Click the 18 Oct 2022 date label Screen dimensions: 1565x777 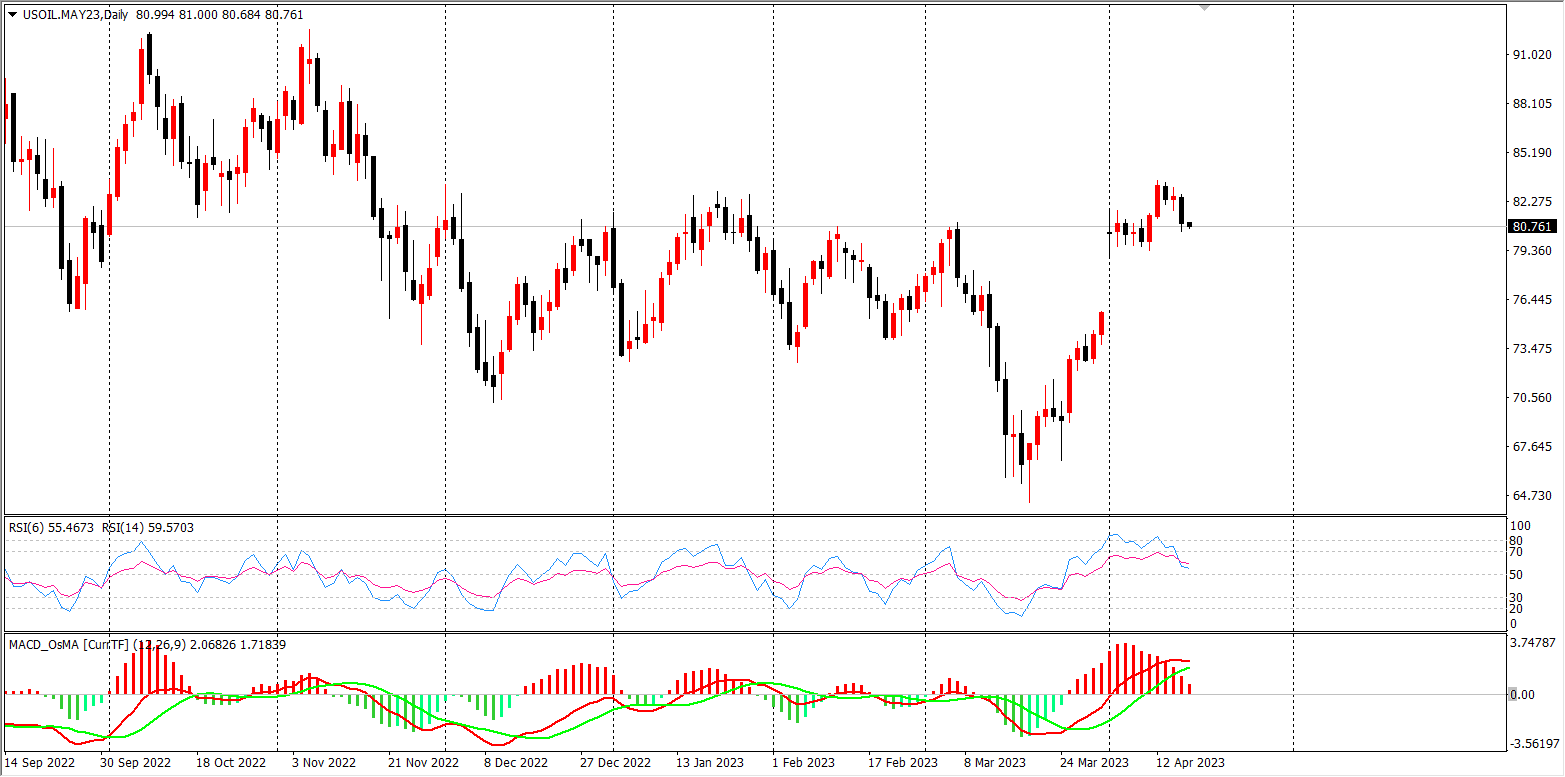click(231, 763)
